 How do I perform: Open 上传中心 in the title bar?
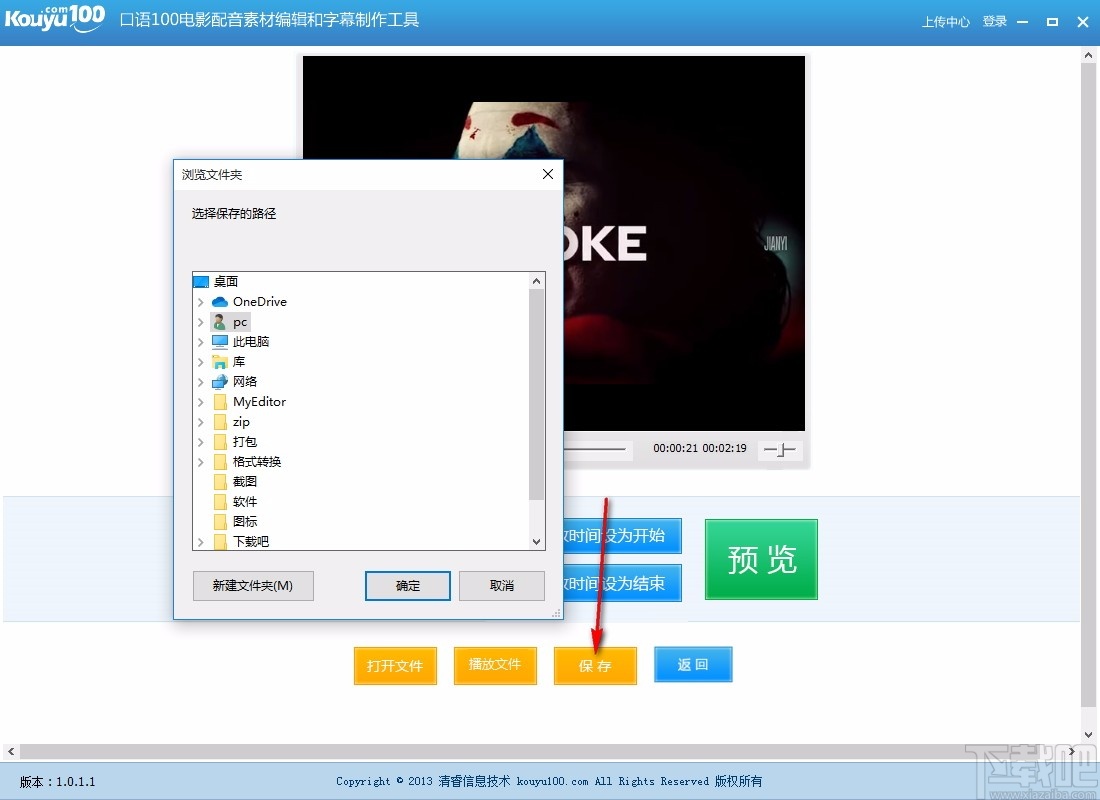point(945,22)
